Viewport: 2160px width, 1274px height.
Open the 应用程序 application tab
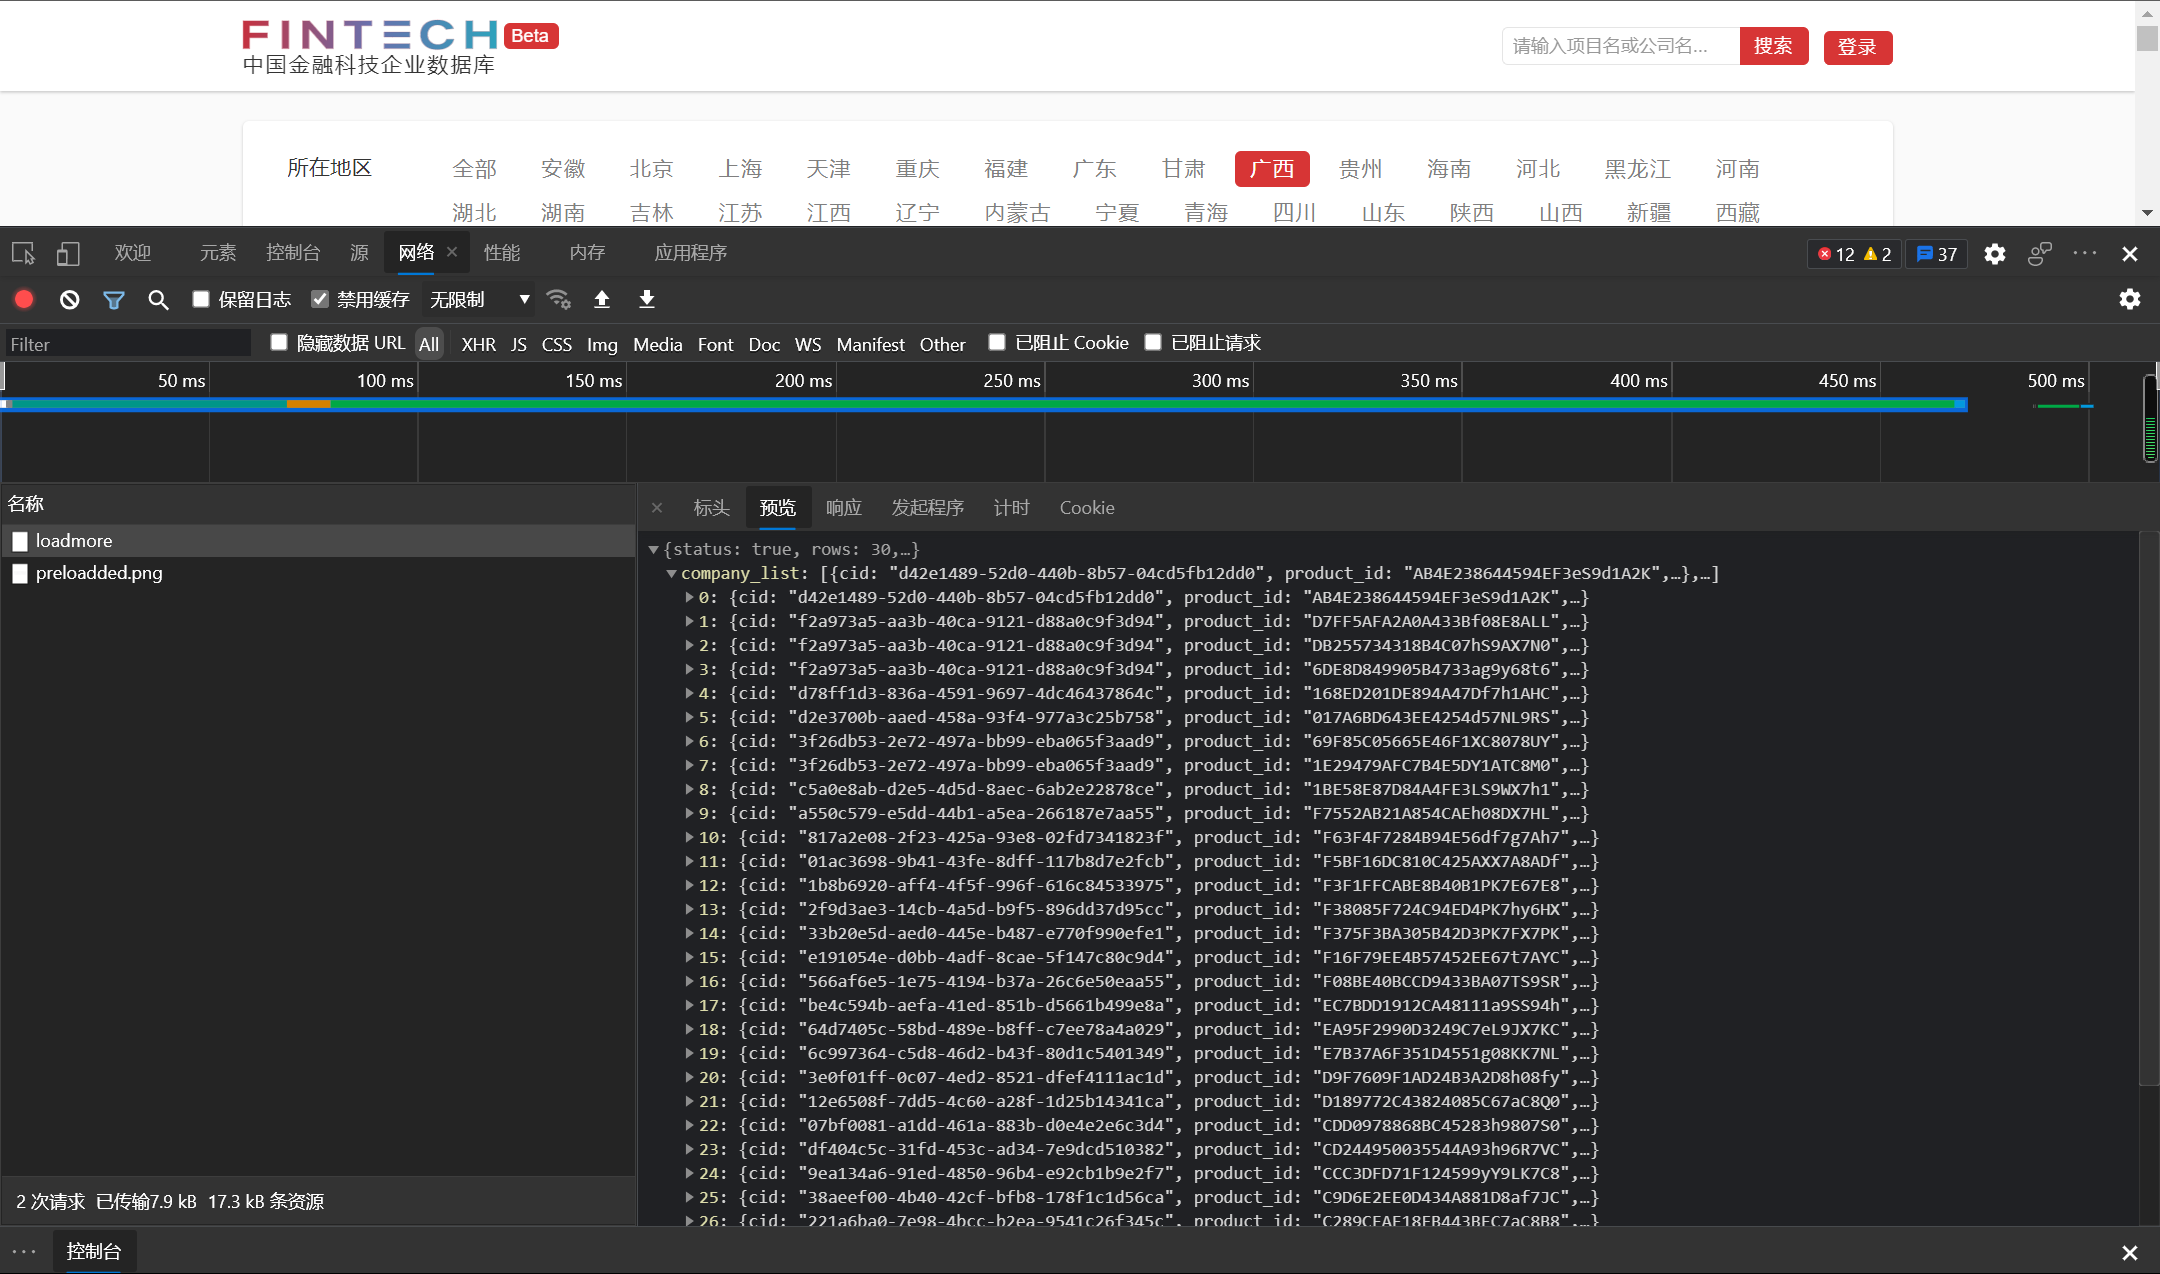pos(690,253)
